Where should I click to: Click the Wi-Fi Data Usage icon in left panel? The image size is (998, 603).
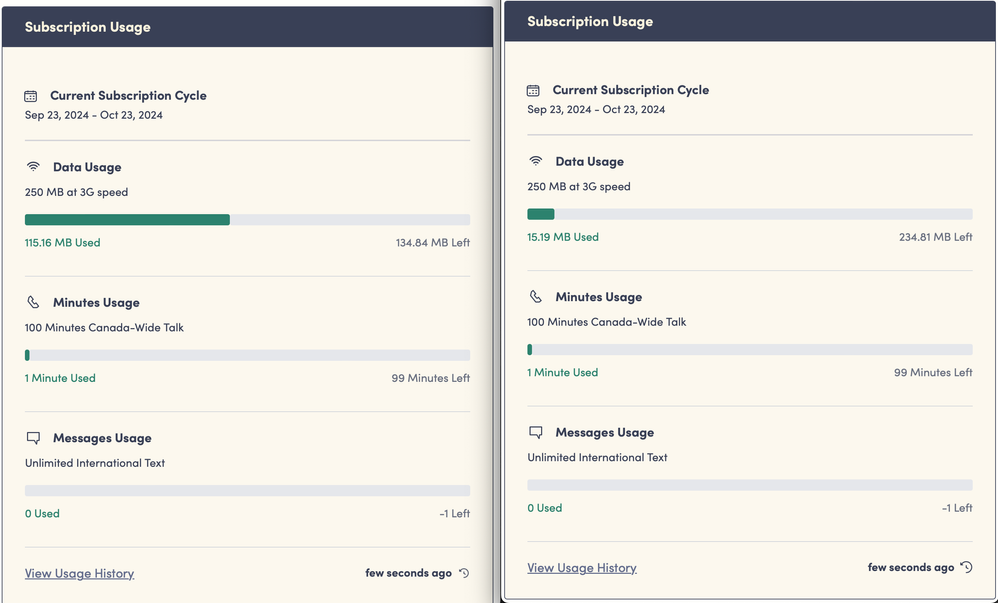coord(33,167)
